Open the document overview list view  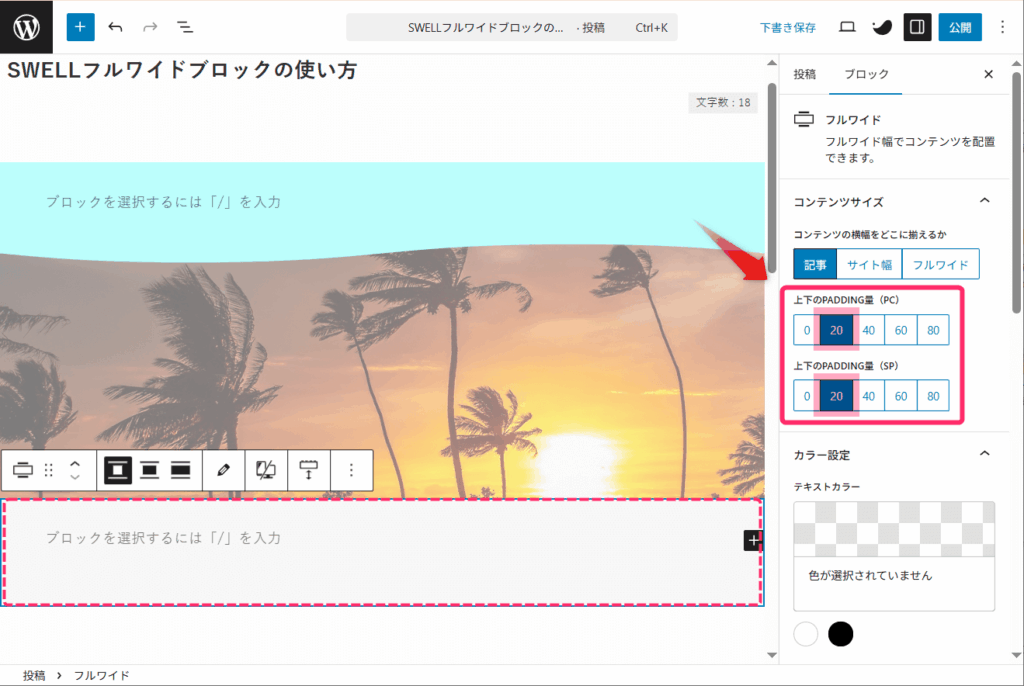(185, 27)
